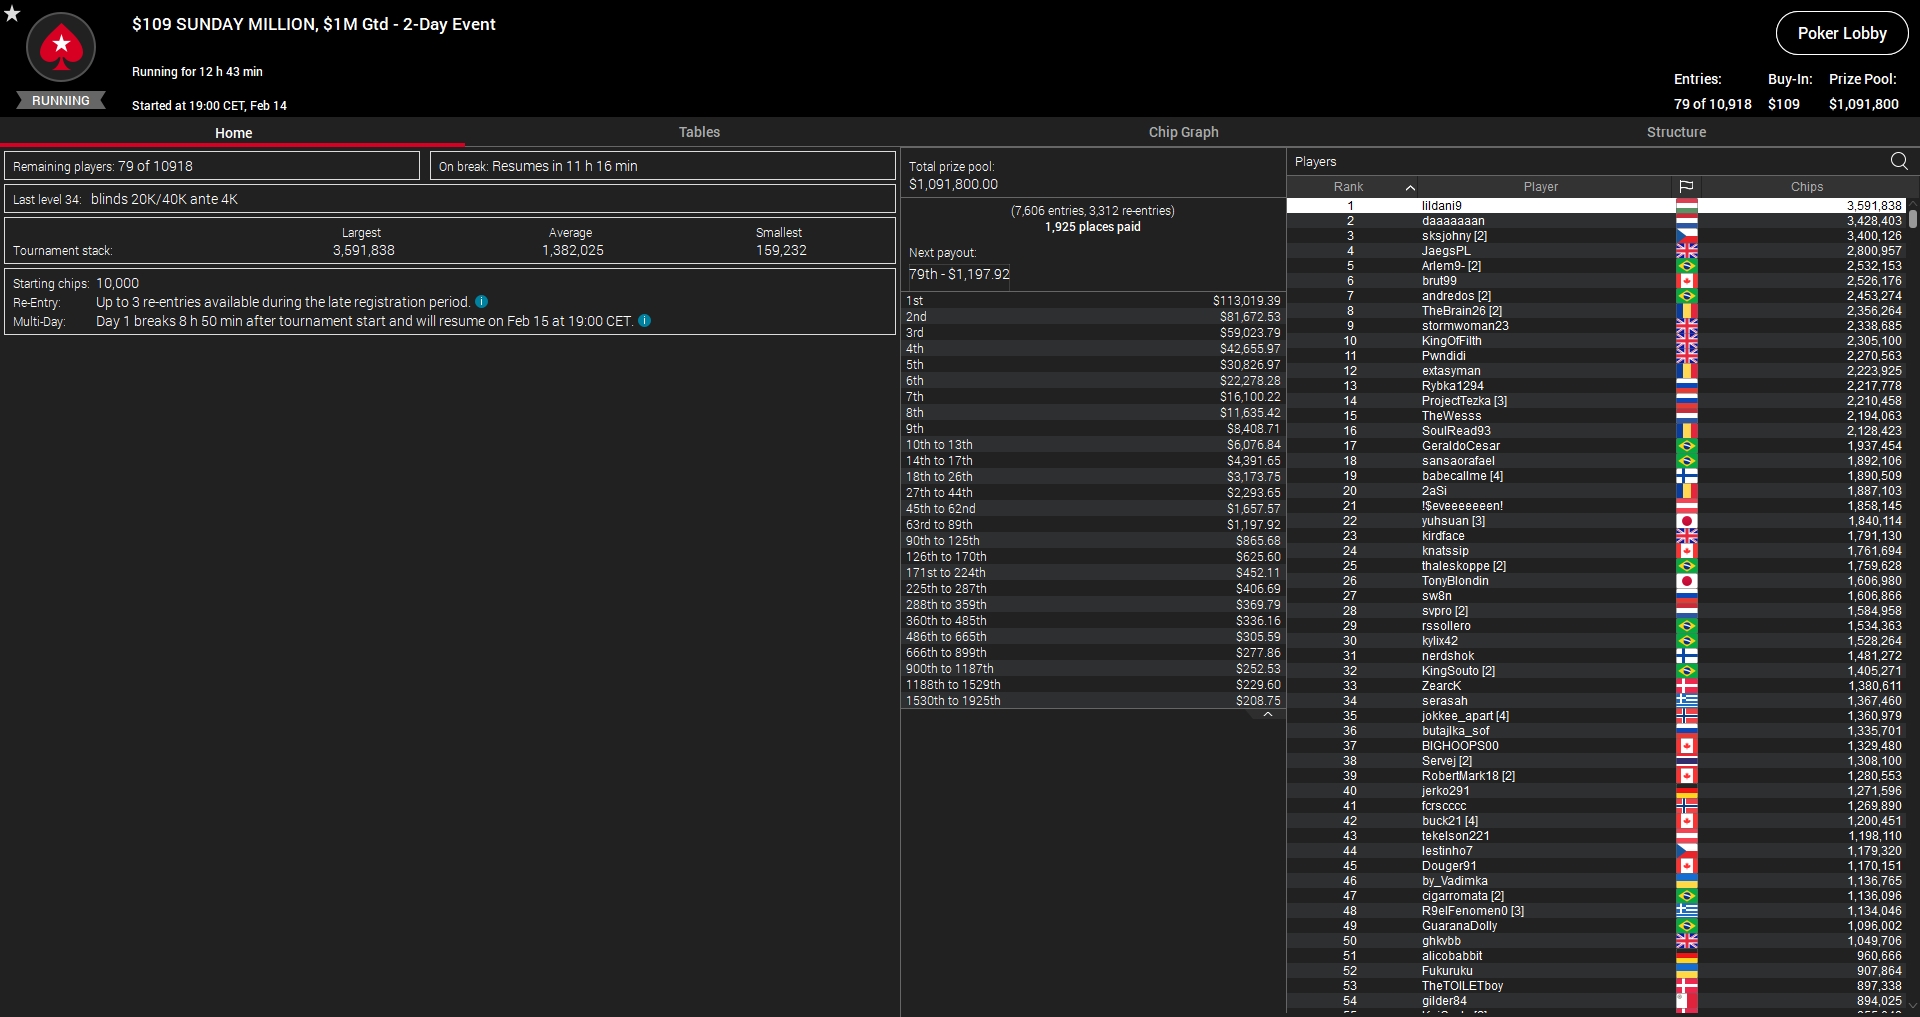Collapse the payout list with the chevron
The width and height of the screenshot is (1920, 1017).
click(x=1268, y=715)
